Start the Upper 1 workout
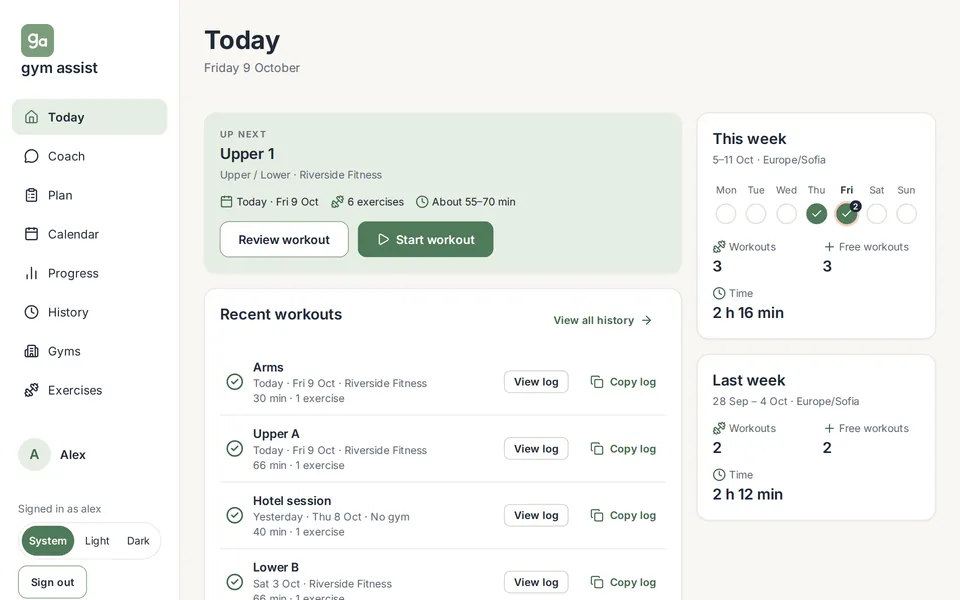Image resolution: width=960 pixels, height=600 pixels. [426, 239]
